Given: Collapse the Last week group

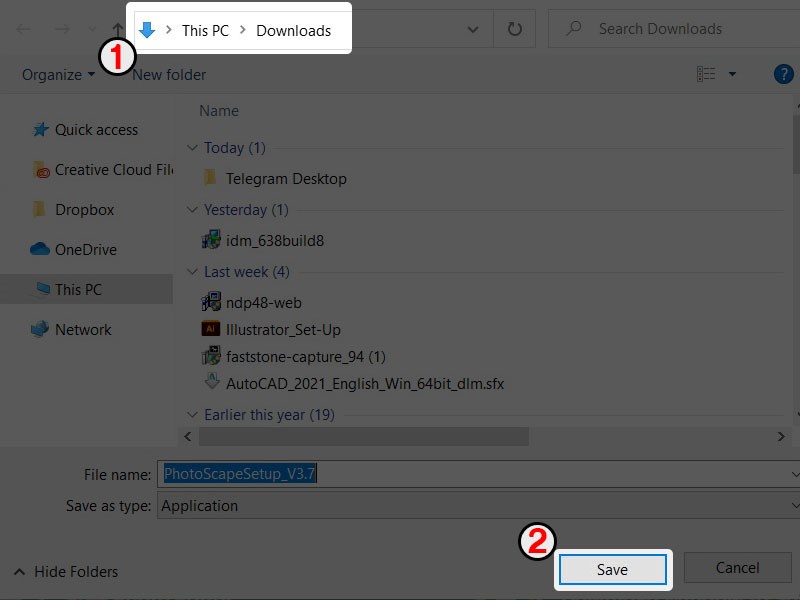Looking at the screenshot, I should pos(192,272).
